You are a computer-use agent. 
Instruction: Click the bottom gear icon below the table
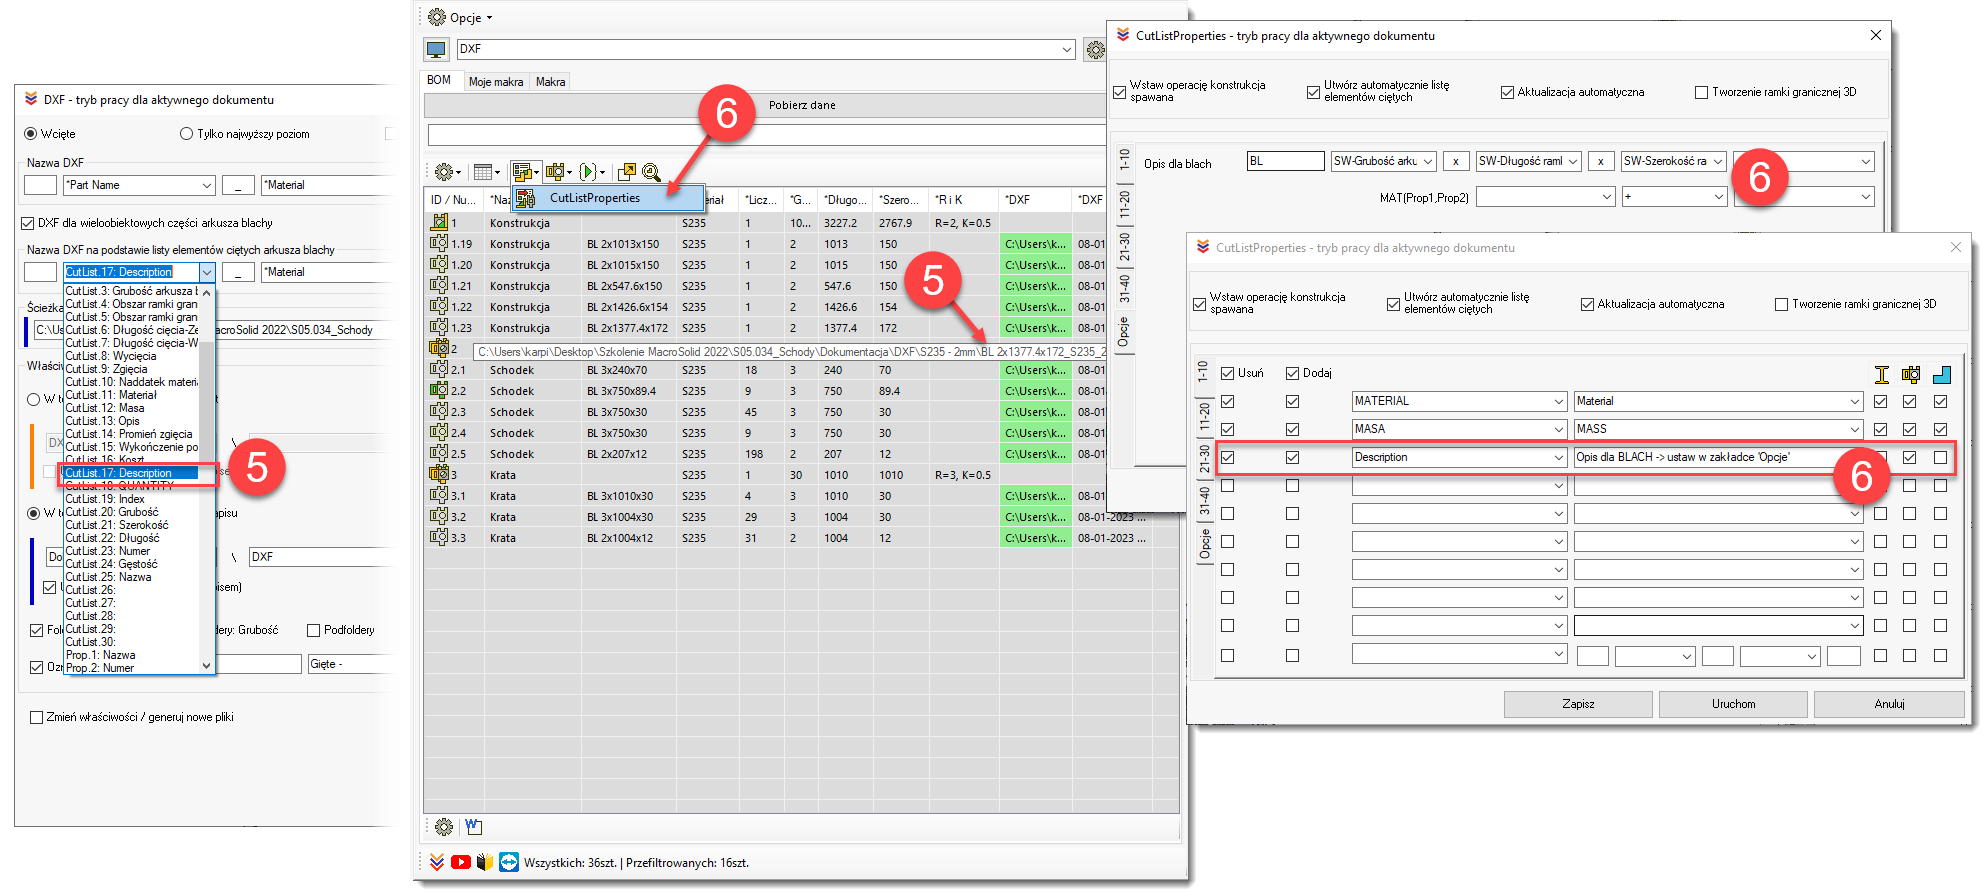click(444, 827)
